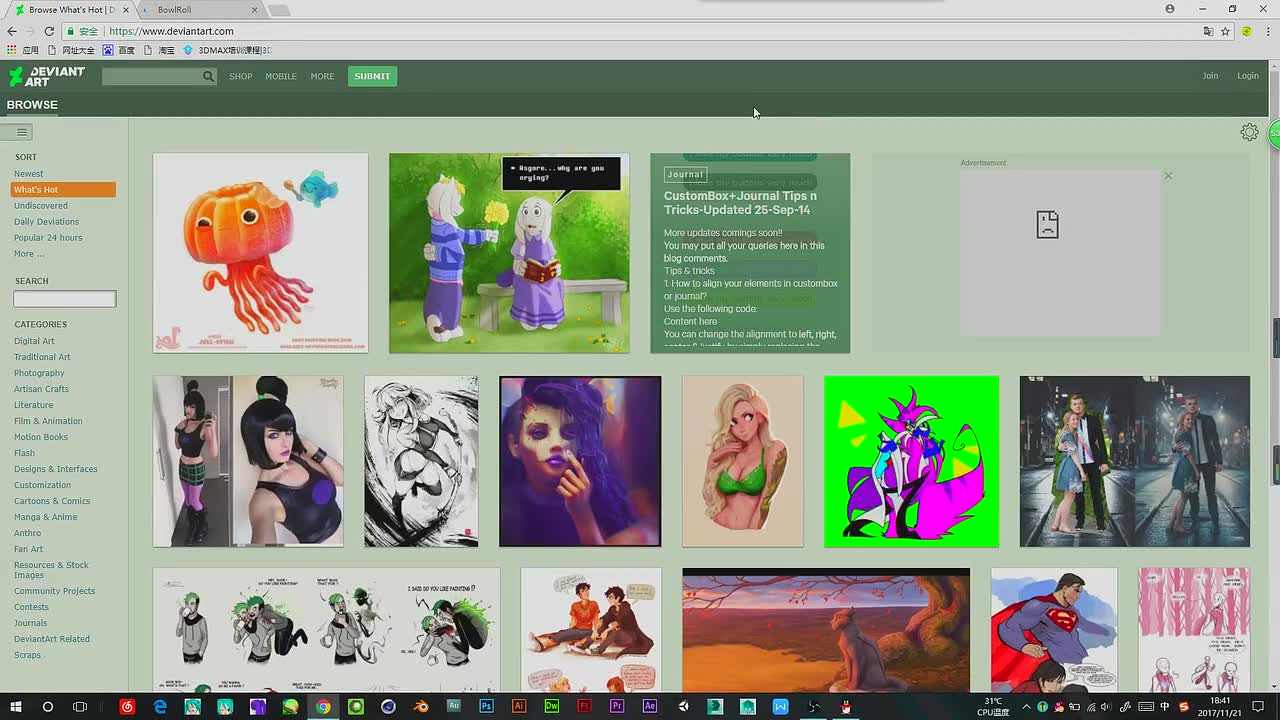Open the browse settings gear
1280x720 pixels.
pyautogui.click(x=1249, y=132)
